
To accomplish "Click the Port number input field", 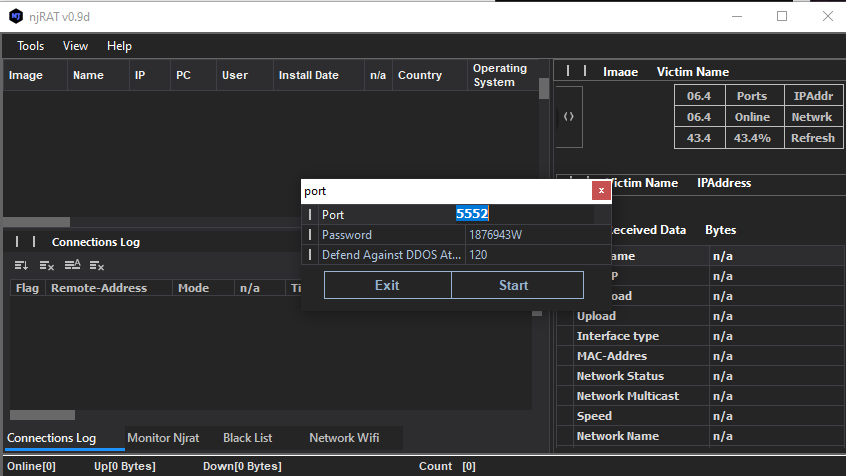I will (x=530, y=214).
